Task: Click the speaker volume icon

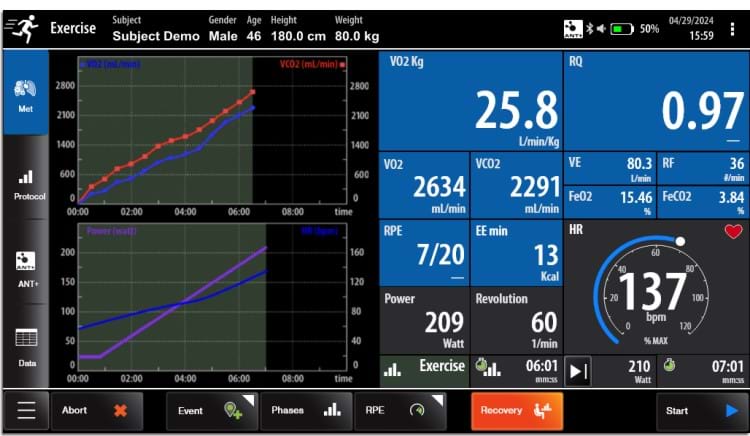Action: [600, 29]
